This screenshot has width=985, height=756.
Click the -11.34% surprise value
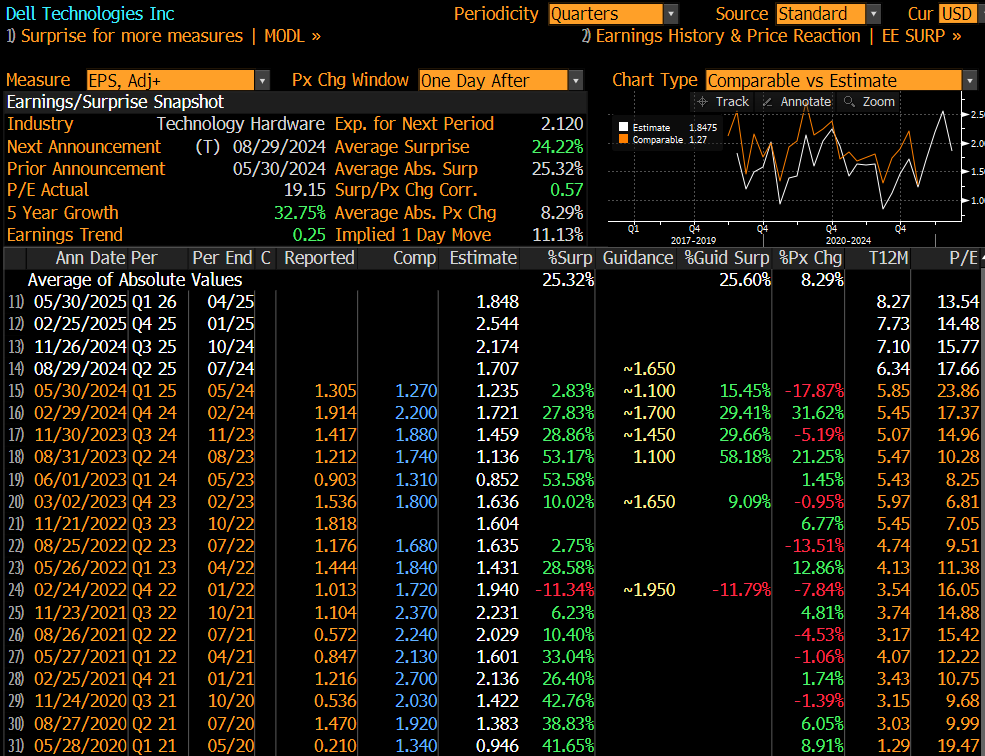coord(564,590)
